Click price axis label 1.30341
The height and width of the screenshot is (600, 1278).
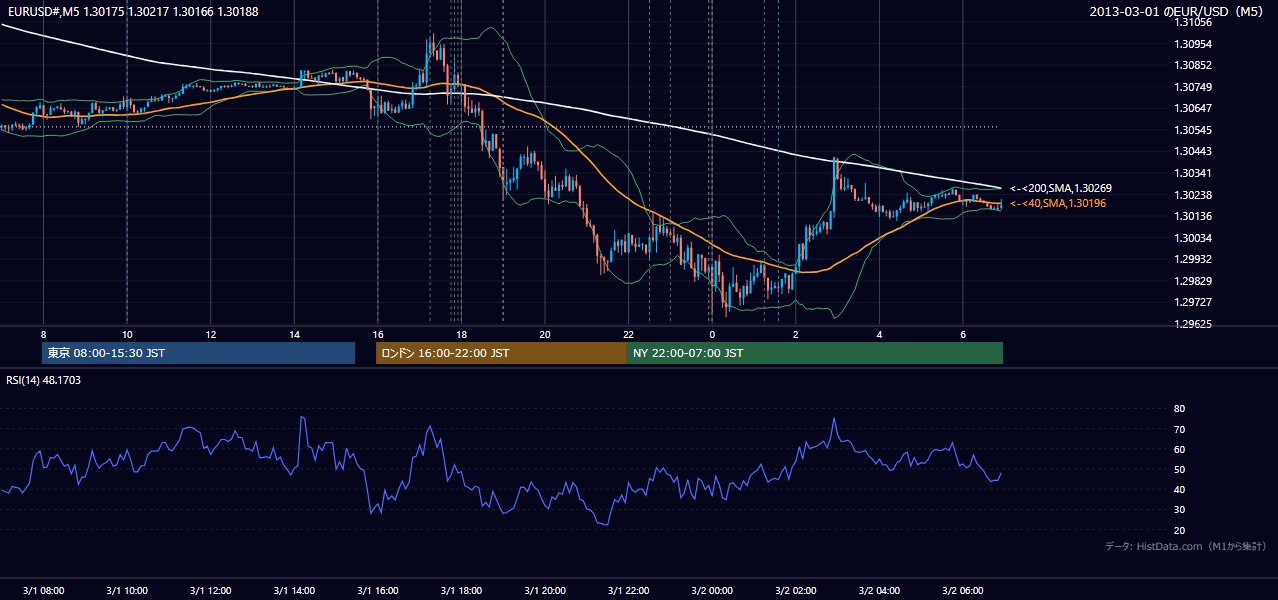[1194, 173]
